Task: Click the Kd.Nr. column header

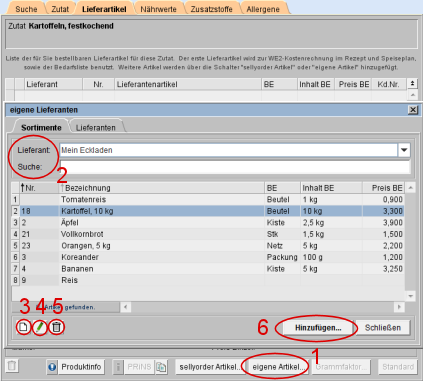Action: 388,84
